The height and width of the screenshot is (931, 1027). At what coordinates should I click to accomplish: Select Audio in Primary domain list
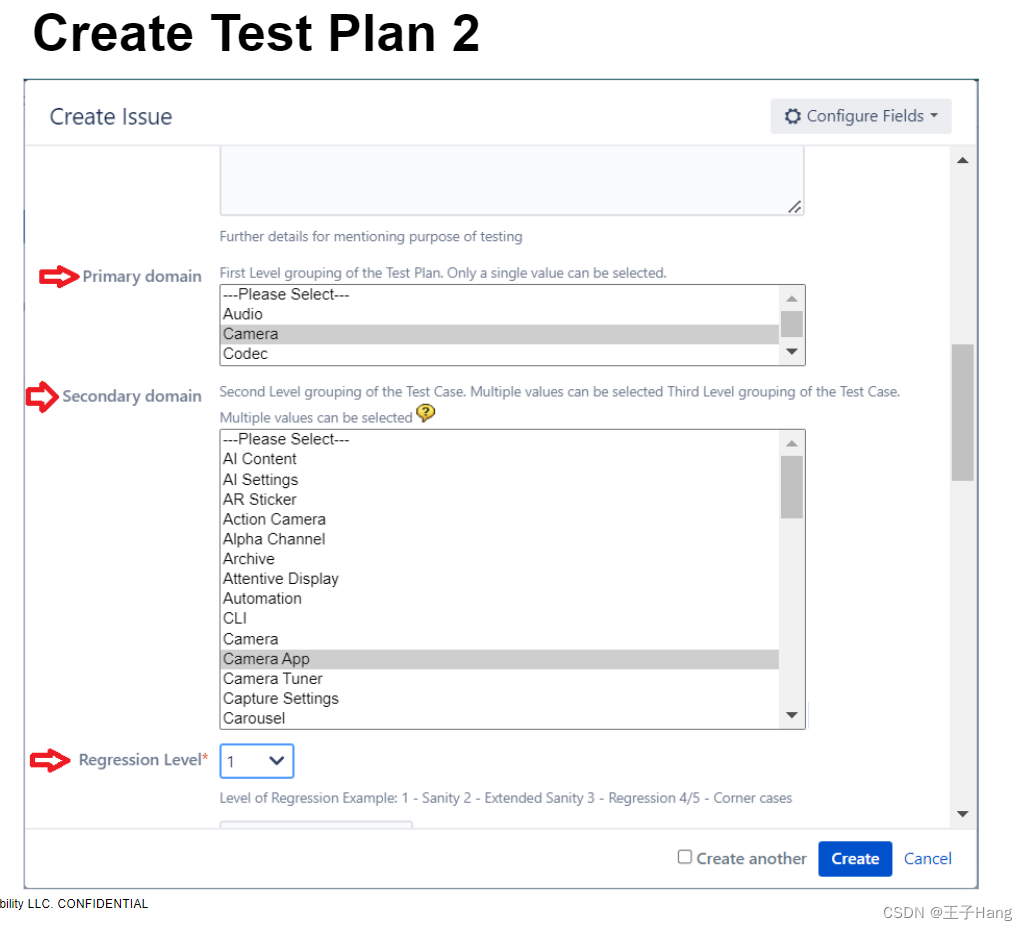(x=500, y=314)
